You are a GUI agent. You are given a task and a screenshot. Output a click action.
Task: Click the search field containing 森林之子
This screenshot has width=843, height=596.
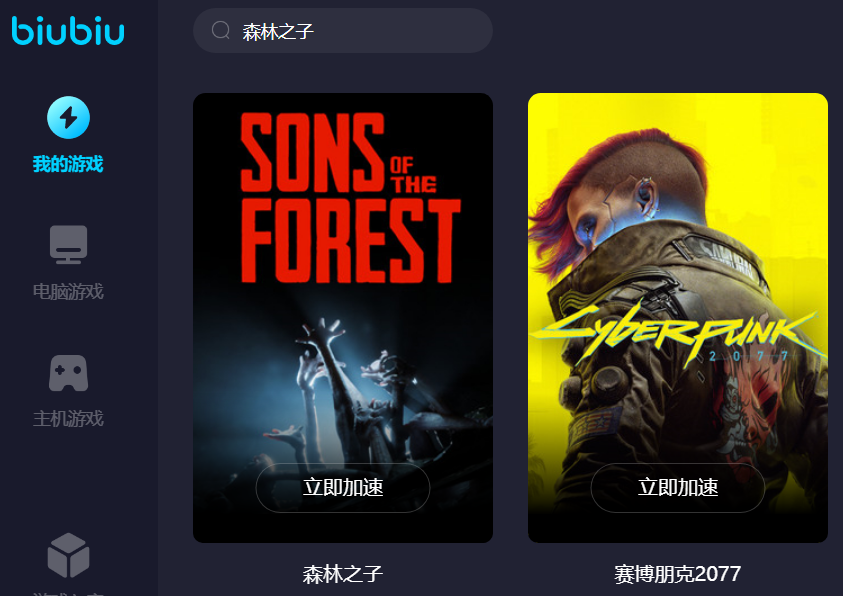343,31
